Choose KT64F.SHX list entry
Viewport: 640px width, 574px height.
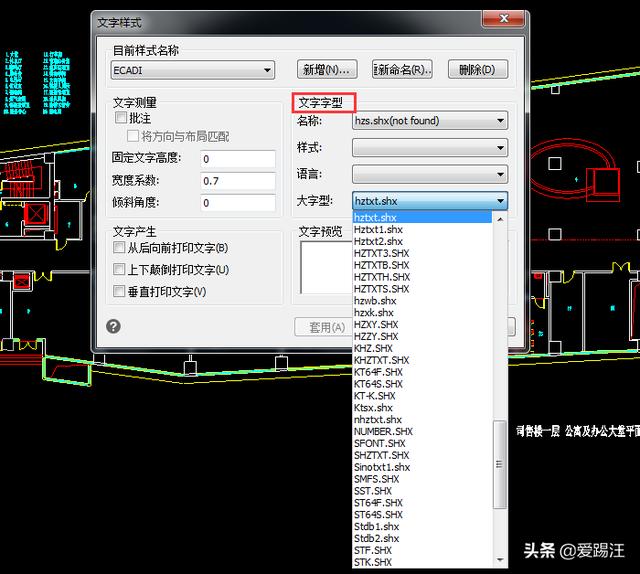tap(422, 372)
